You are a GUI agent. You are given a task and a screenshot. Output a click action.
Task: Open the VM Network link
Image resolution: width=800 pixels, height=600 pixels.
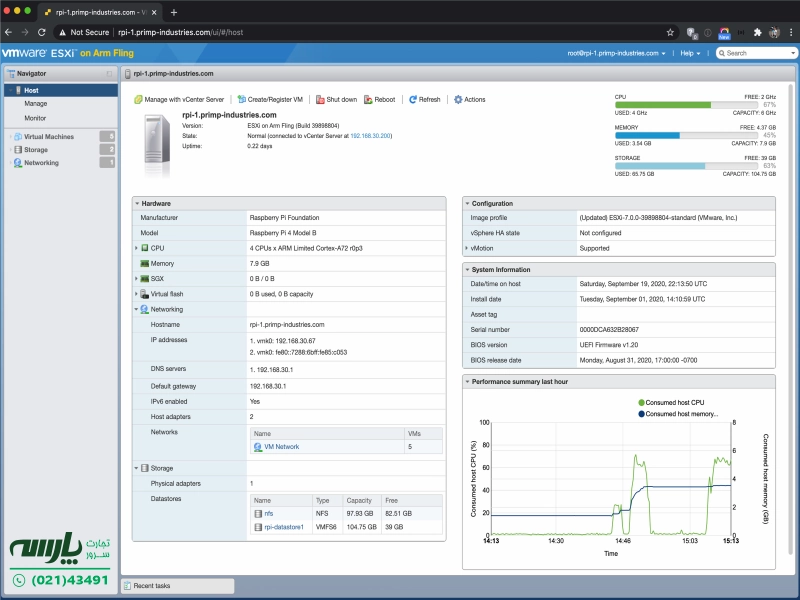(282, 447)
